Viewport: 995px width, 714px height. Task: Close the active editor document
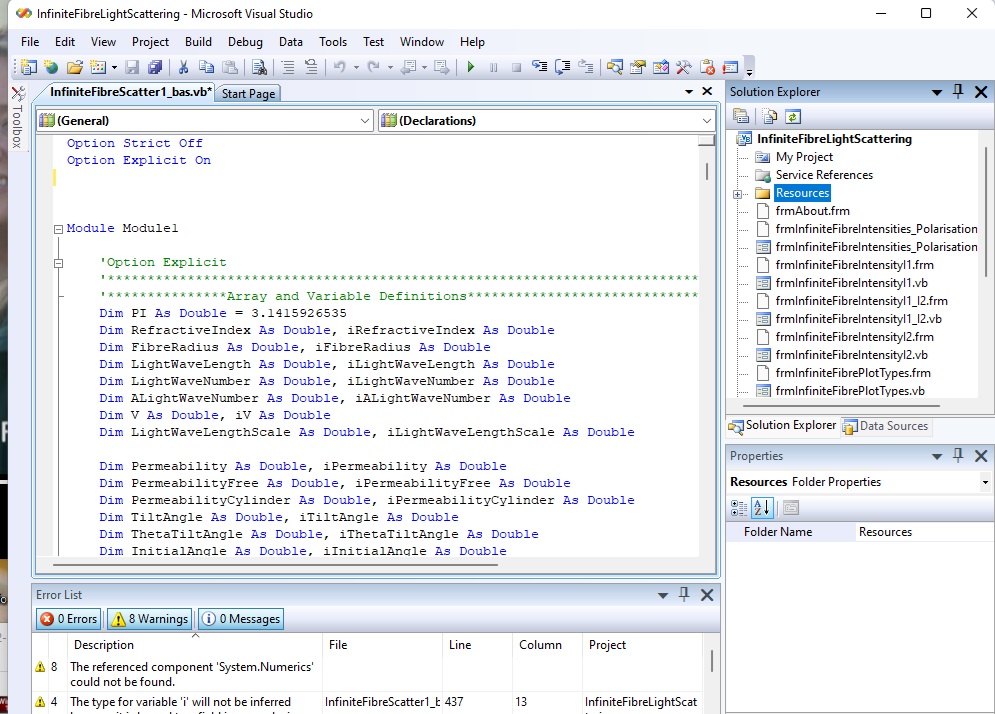tap(708, 91)
